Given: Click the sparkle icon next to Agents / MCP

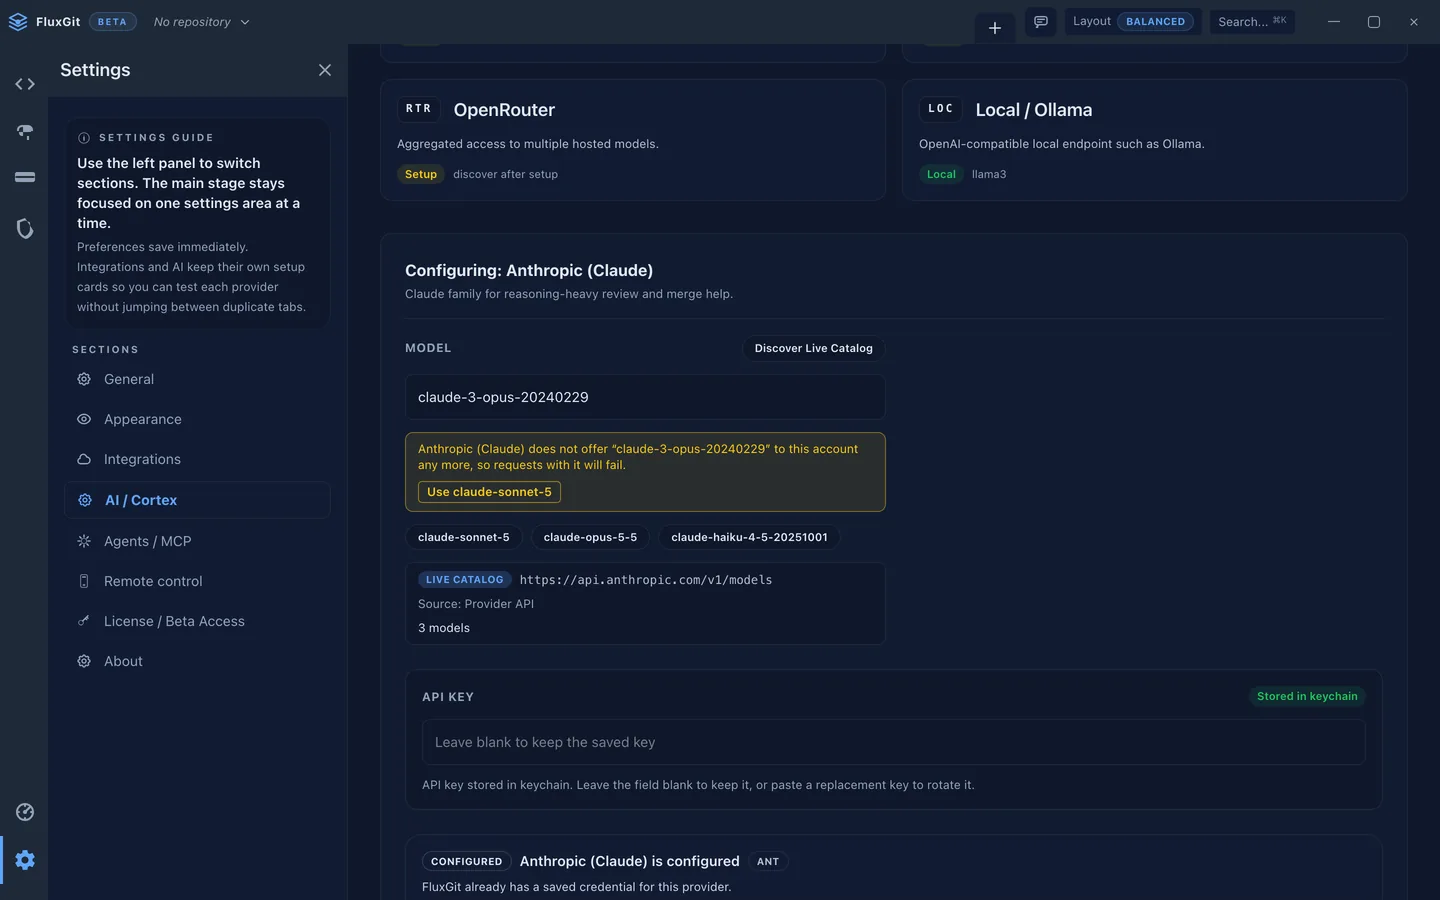Looking at the screenshot, I should [84, 541].
